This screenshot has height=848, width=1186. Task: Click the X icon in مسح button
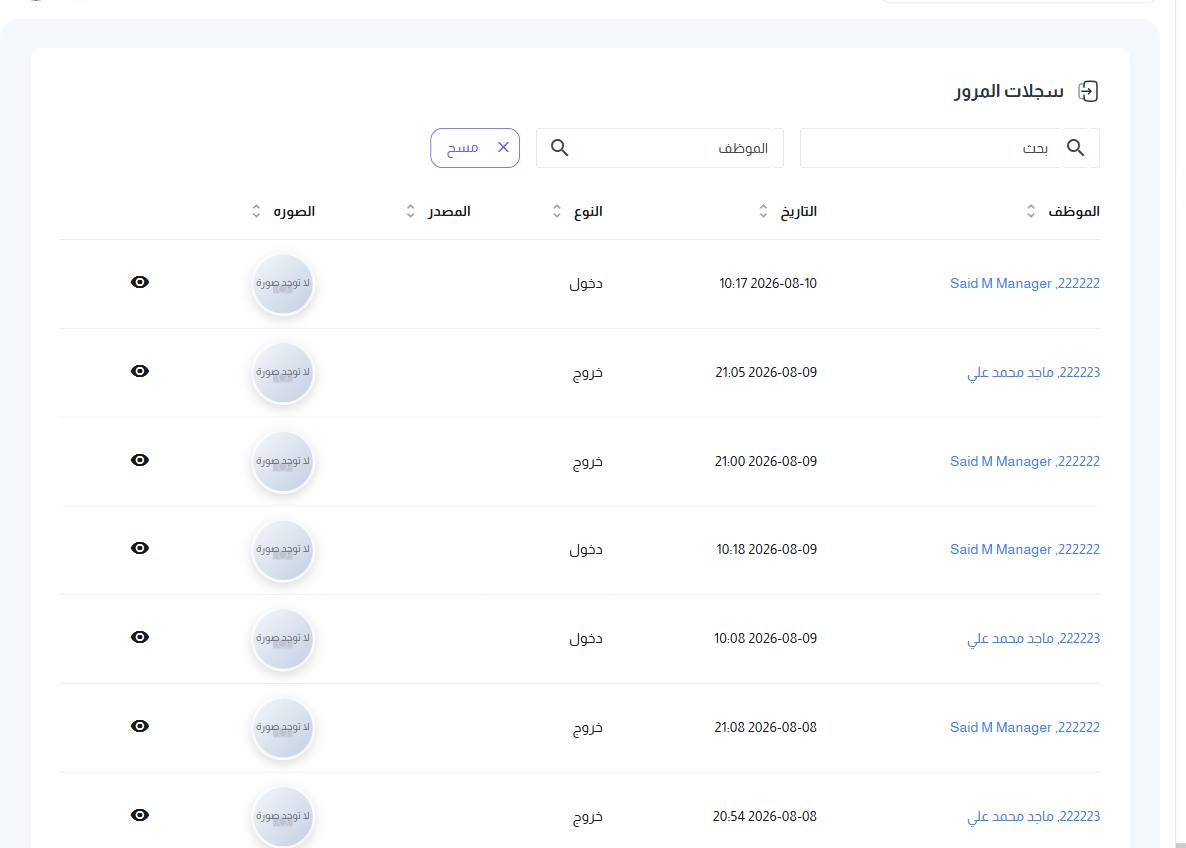click(503, 148)
